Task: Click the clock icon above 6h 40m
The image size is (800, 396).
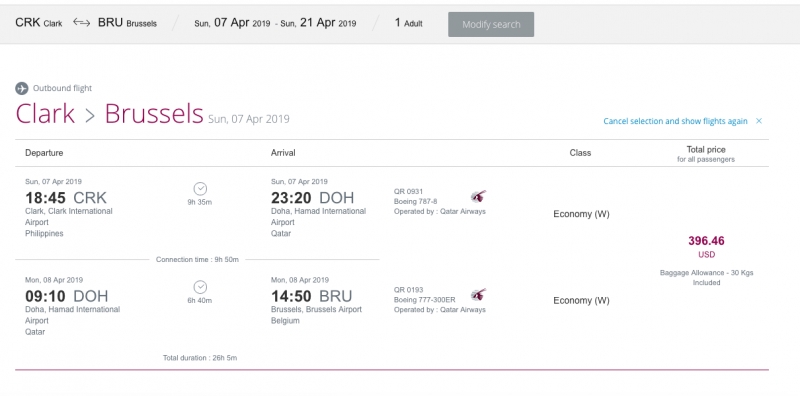Action: (200, 287)
